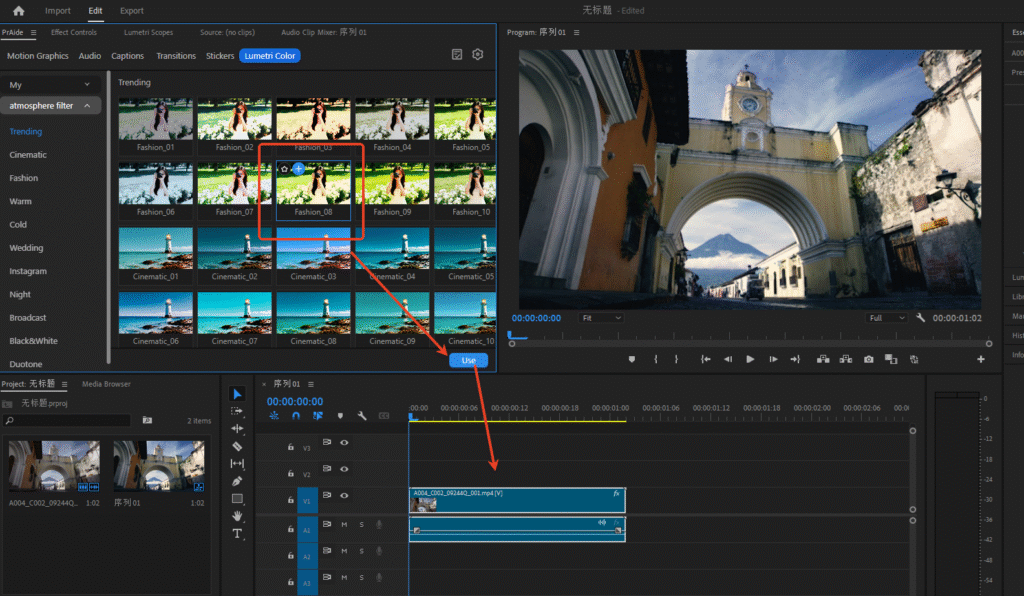1024x596 pixels.
Task: Open the playback resolution Full dropdown
Action: (885, 317)
